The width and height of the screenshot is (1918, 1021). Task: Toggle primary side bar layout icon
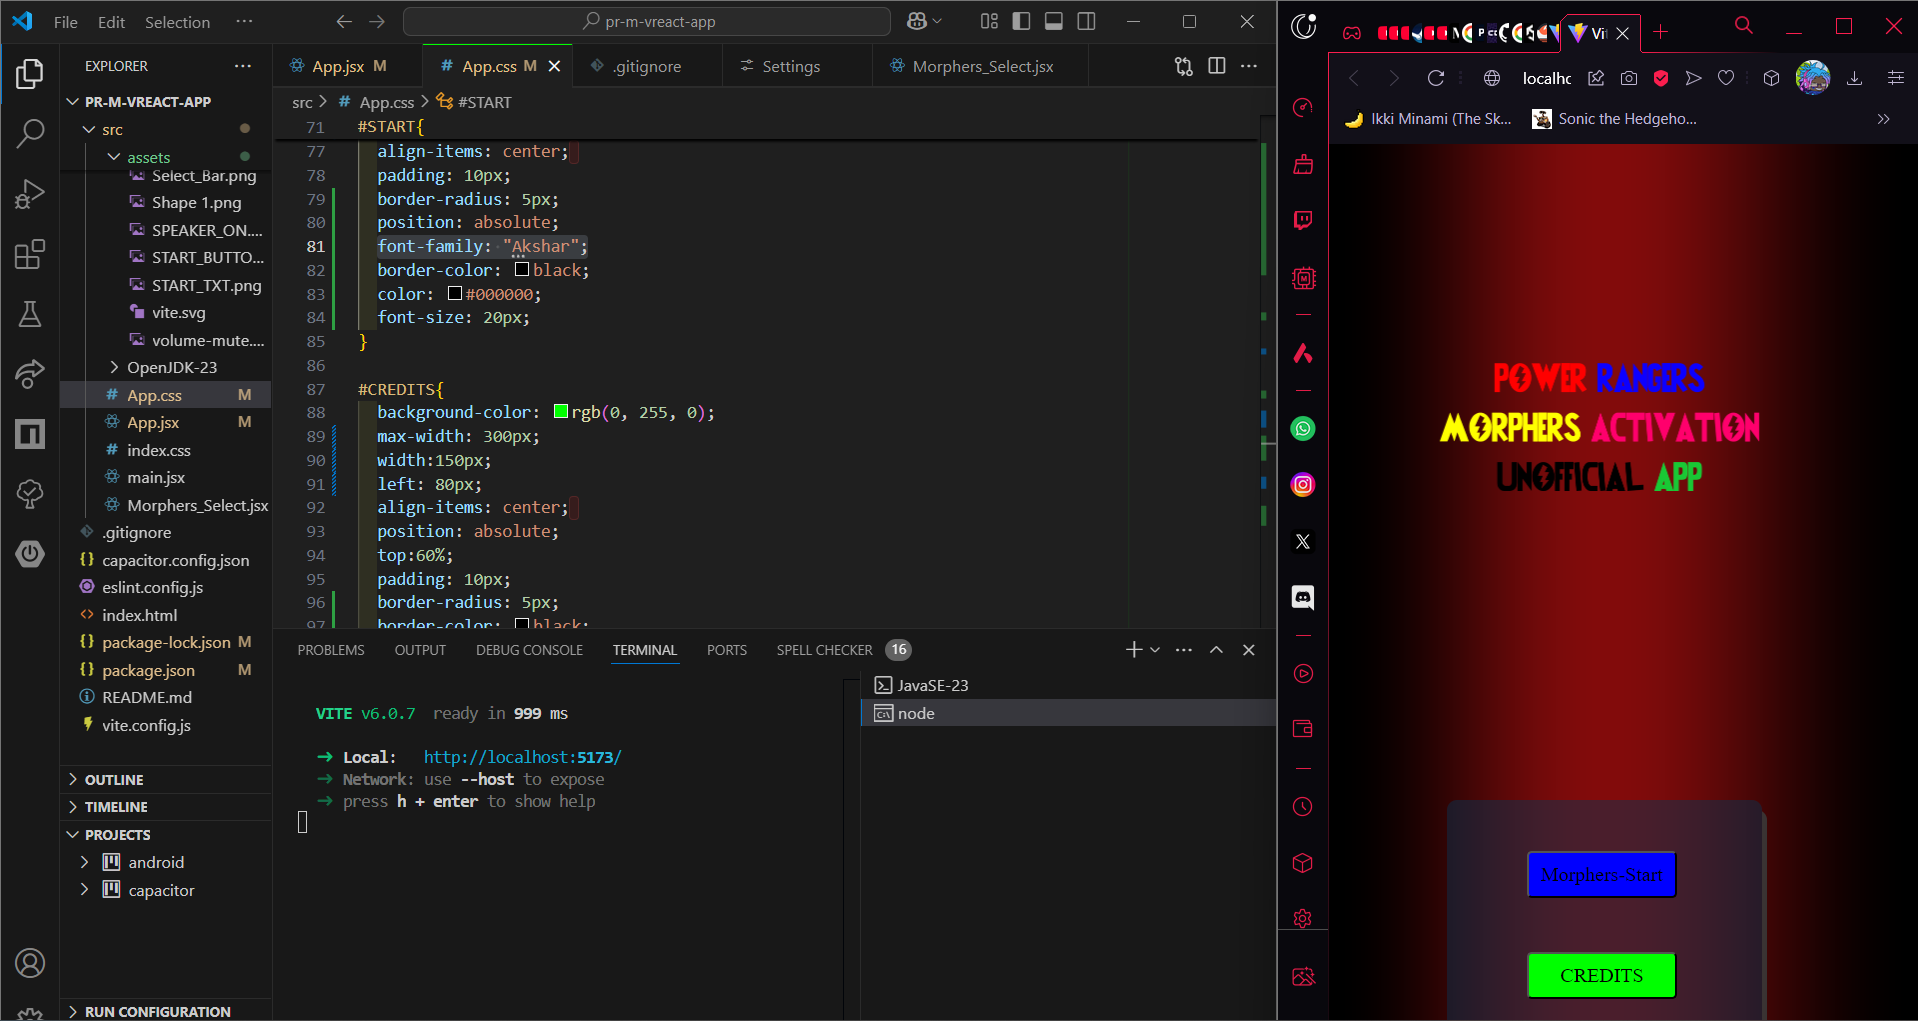click(1021, 21)
